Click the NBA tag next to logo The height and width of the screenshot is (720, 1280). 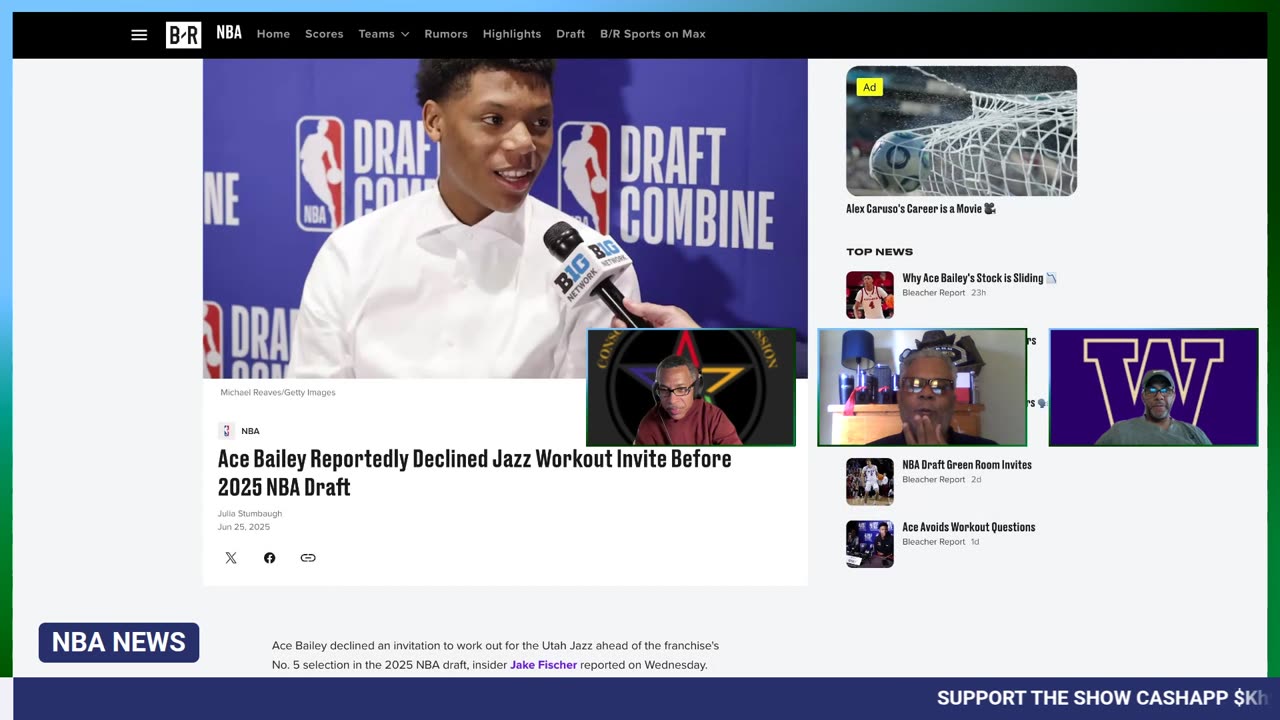point(250,431)
